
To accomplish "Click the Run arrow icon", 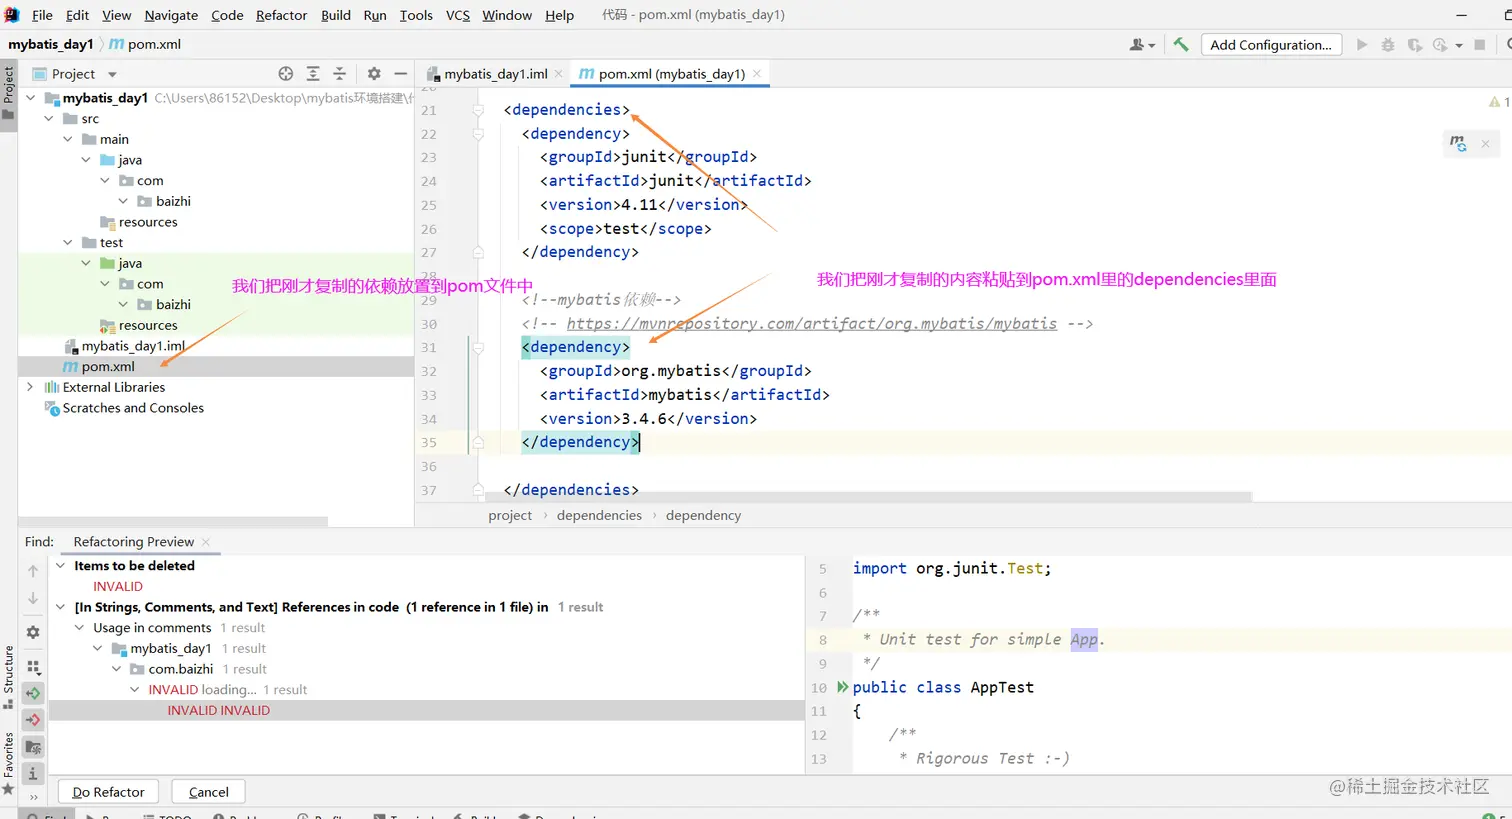I will click(1362, 44).
